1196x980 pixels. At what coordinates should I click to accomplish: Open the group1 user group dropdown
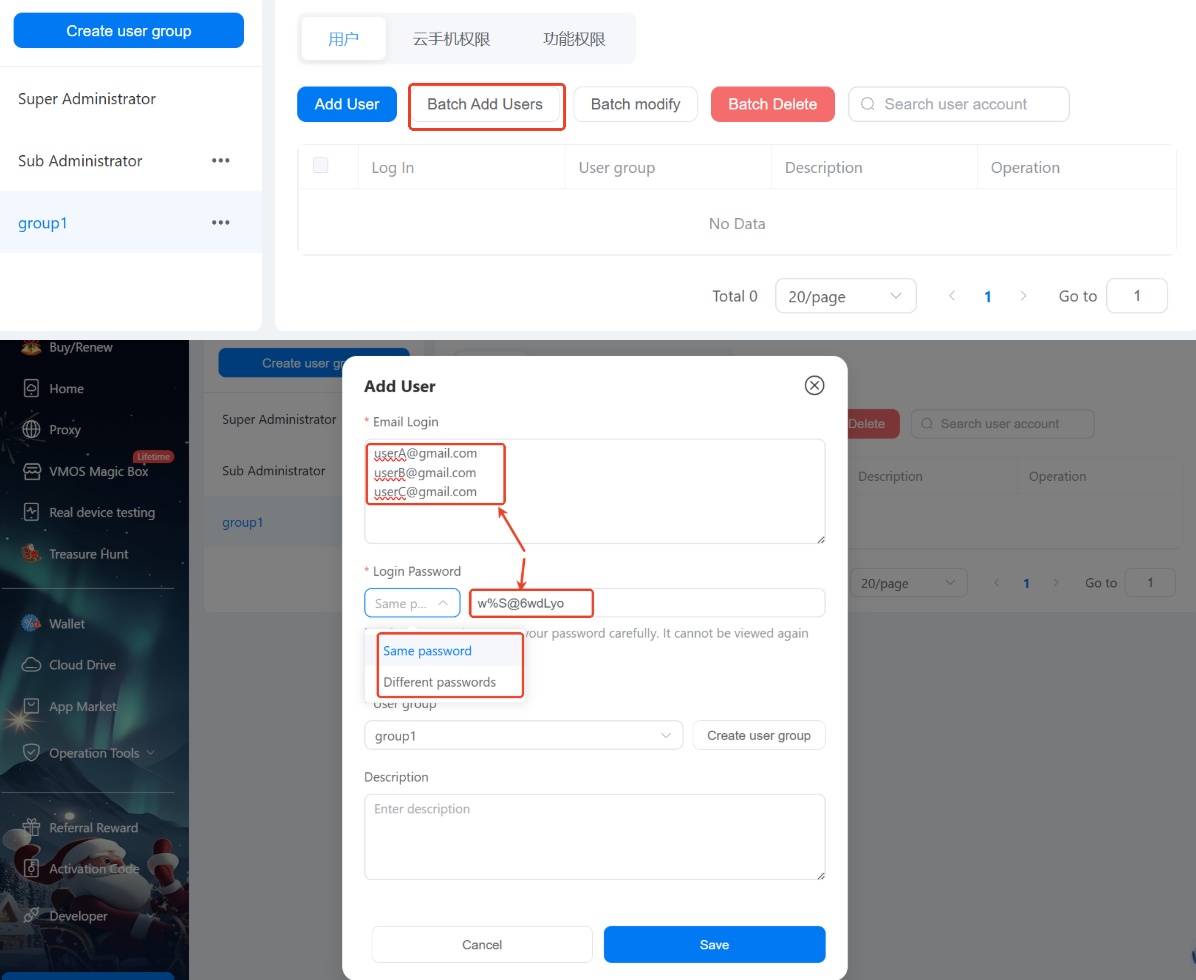point(523,736)
